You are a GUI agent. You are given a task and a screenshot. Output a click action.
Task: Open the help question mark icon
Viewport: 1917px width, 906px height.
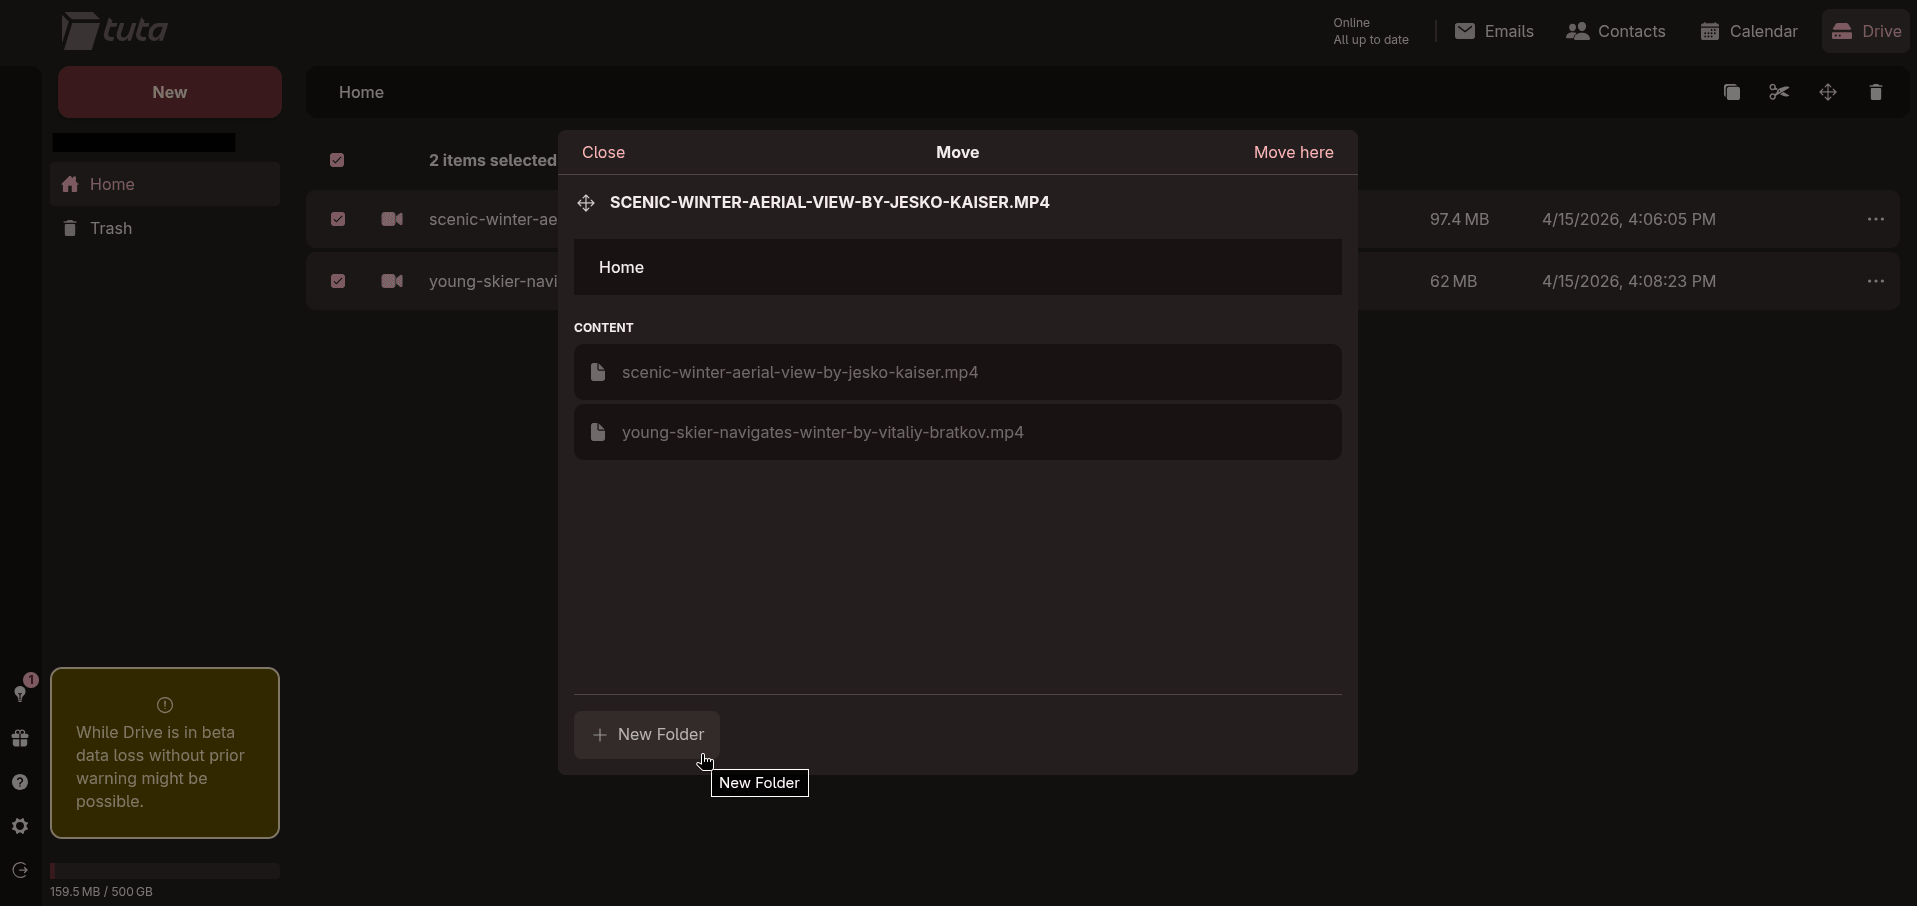[x=20, y=782]
